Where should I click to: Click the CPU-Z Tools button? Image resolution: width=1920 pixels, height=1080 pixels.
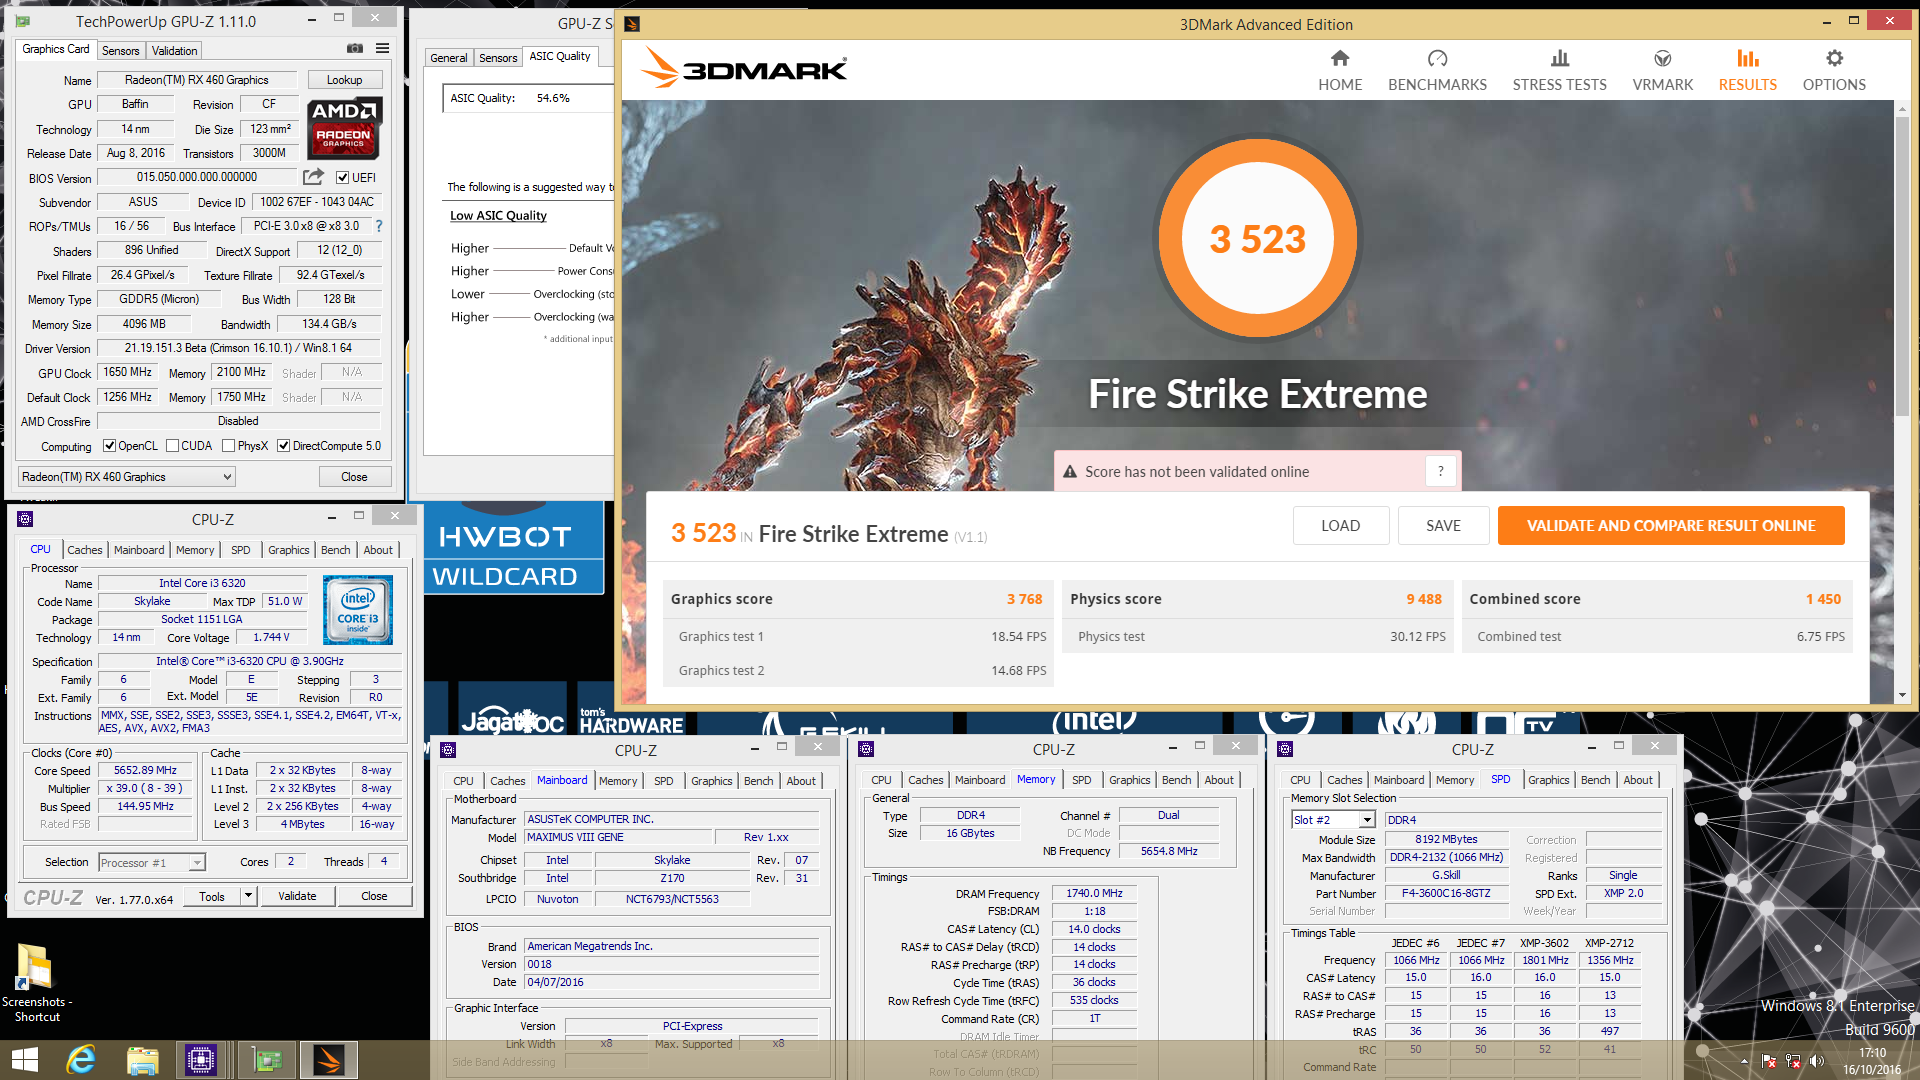tap(212, 896)
